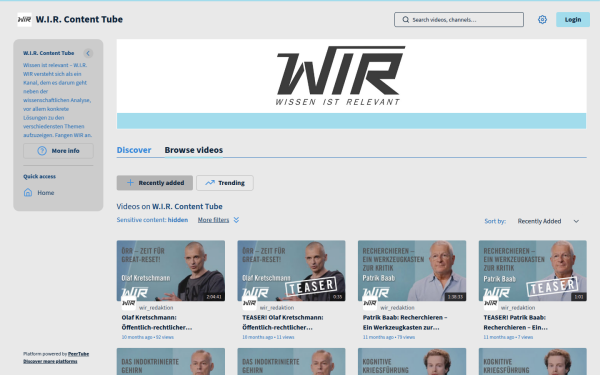
Task: Open first Kognitive Kriegsführung thumbnail
Action: tap(412, 361)
